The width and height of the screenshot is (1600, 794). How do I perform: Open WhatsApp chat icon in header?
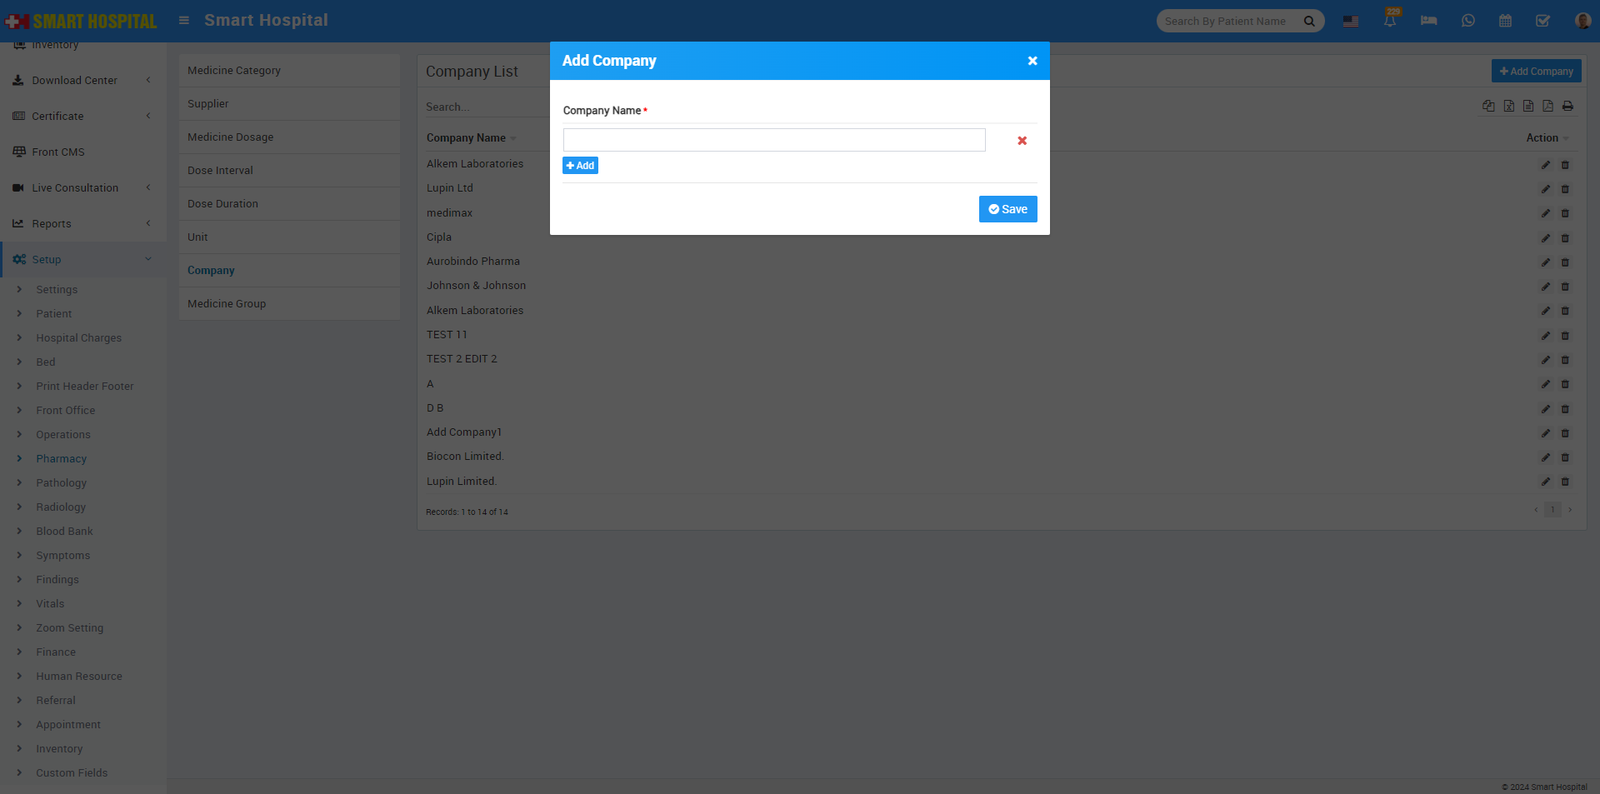[x=1468, y=21]
